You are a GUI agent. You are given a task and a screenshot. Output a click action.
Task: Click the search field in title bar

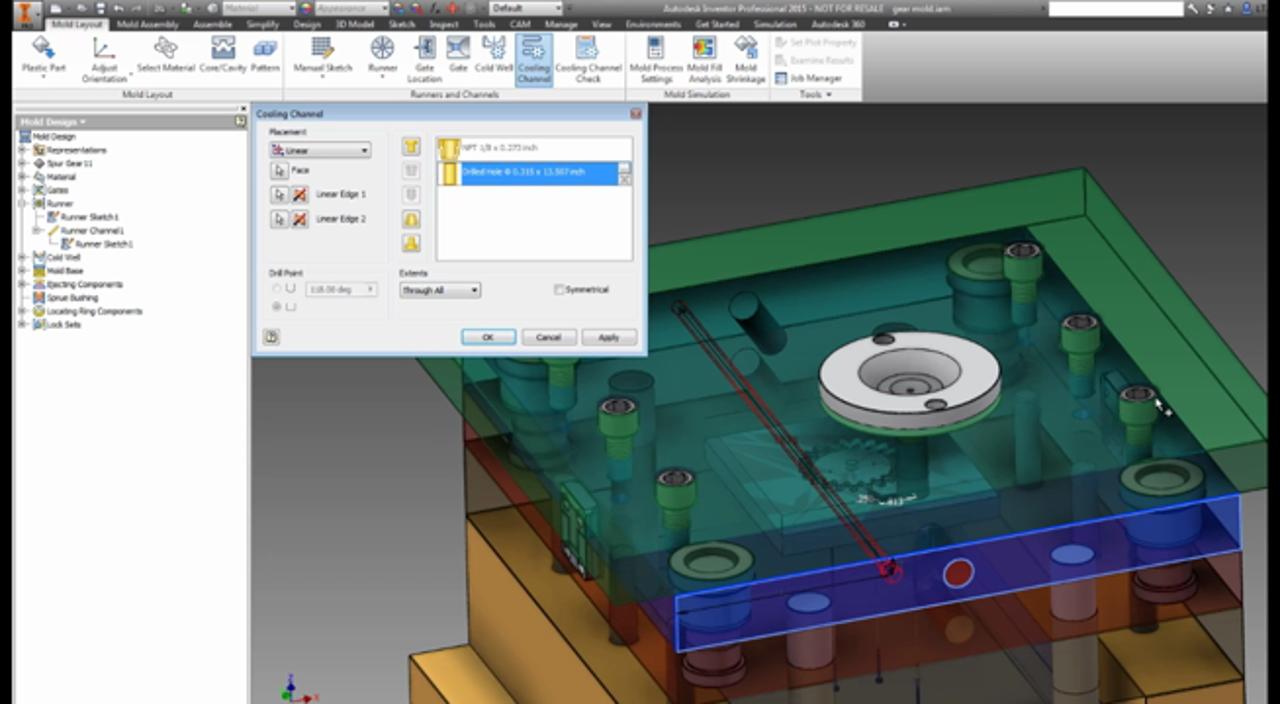pos(1115,8)
